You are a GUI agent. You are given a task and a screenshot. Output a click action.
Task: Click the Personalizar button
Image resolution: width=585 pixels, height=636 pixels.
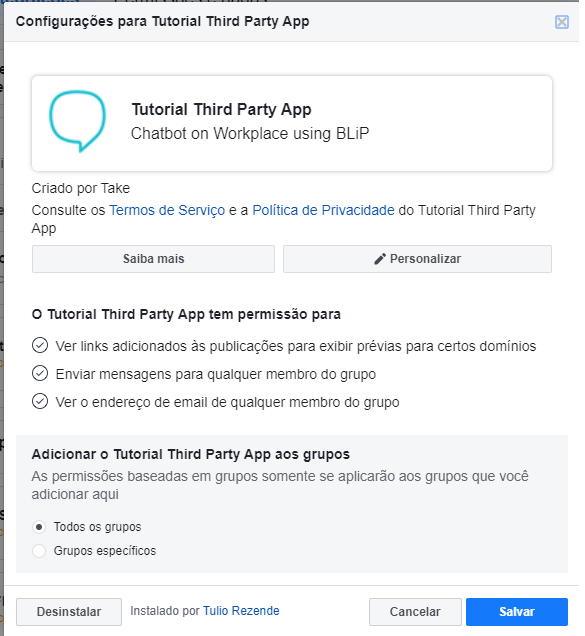point(417,259)
